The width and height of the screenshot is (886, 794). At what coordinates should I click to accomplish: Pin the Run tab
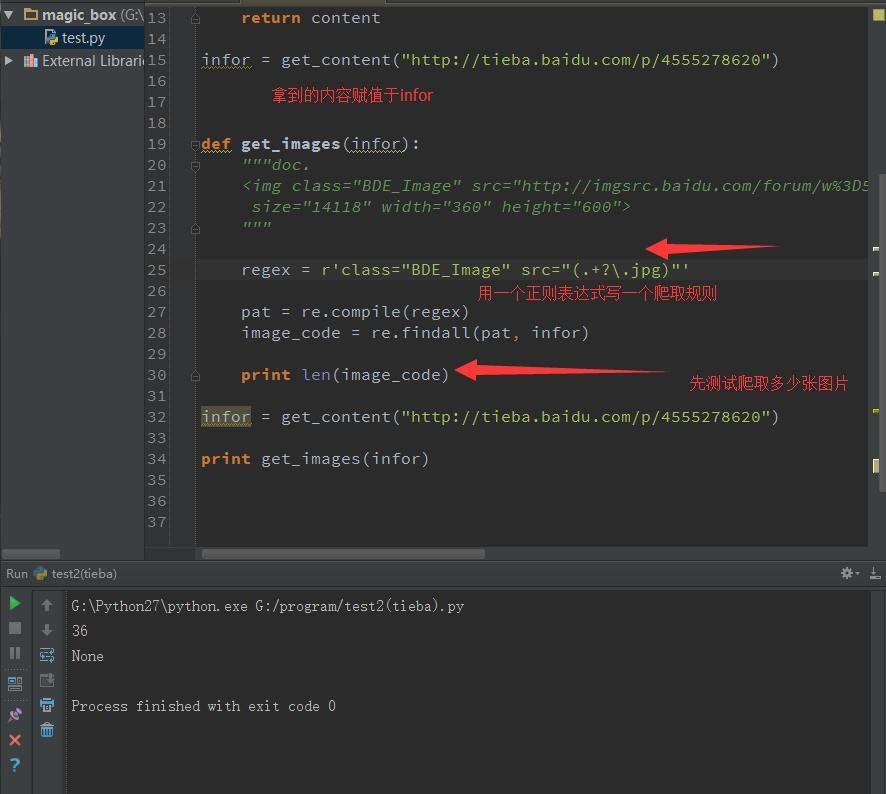15,714
